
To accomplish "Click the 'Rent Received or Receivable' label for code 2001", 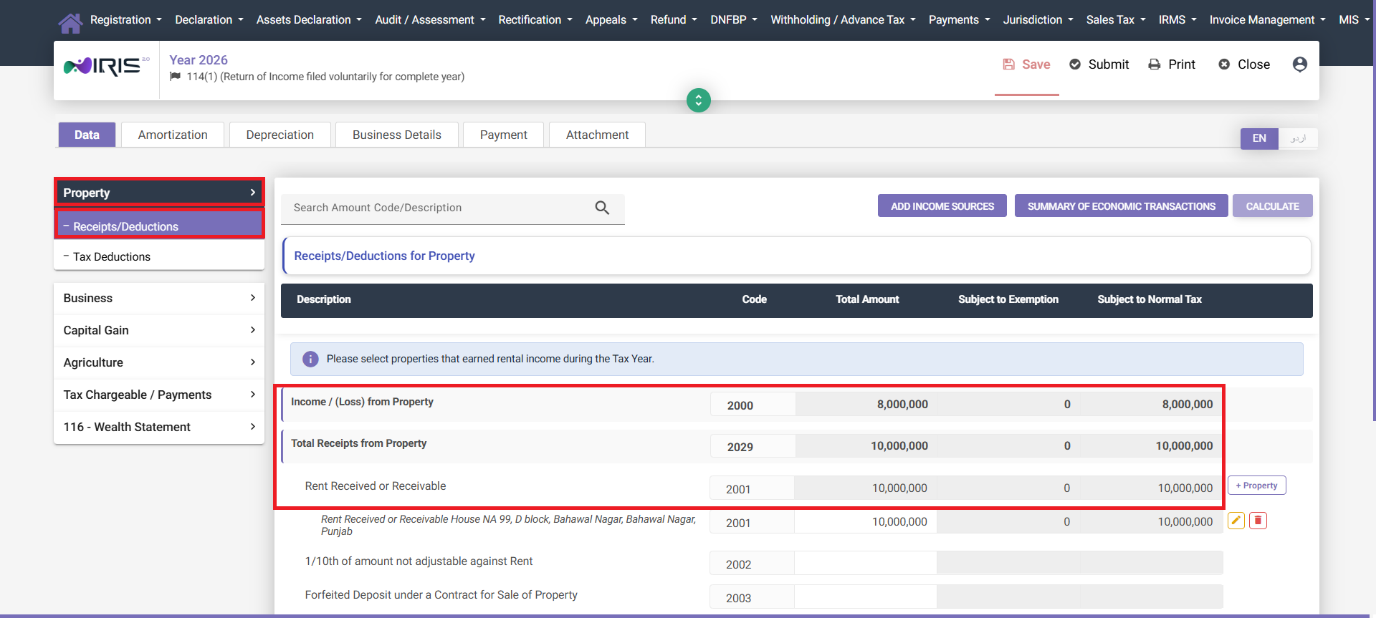I will 375,486.
